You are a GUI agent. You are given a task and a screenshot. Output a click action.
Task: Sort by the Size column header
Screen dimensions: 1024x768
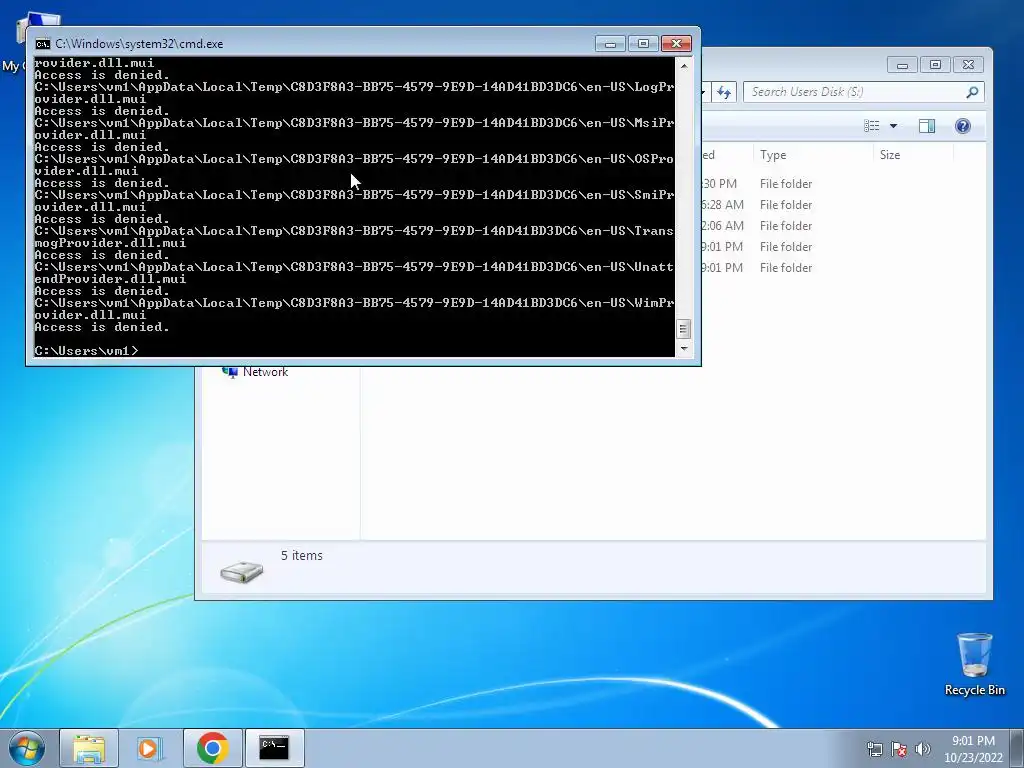[913, 155]
